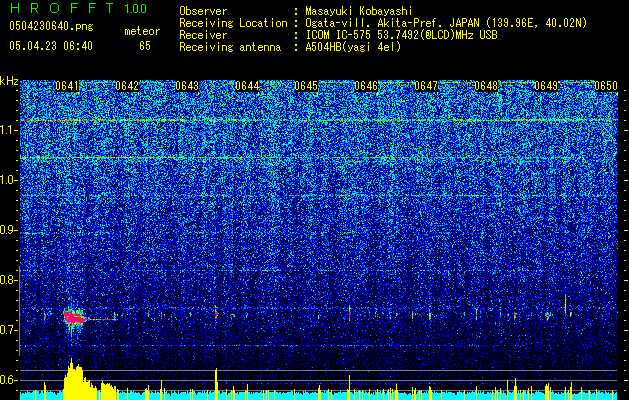Click the date stamp 05.04.23 06:40

51,46
